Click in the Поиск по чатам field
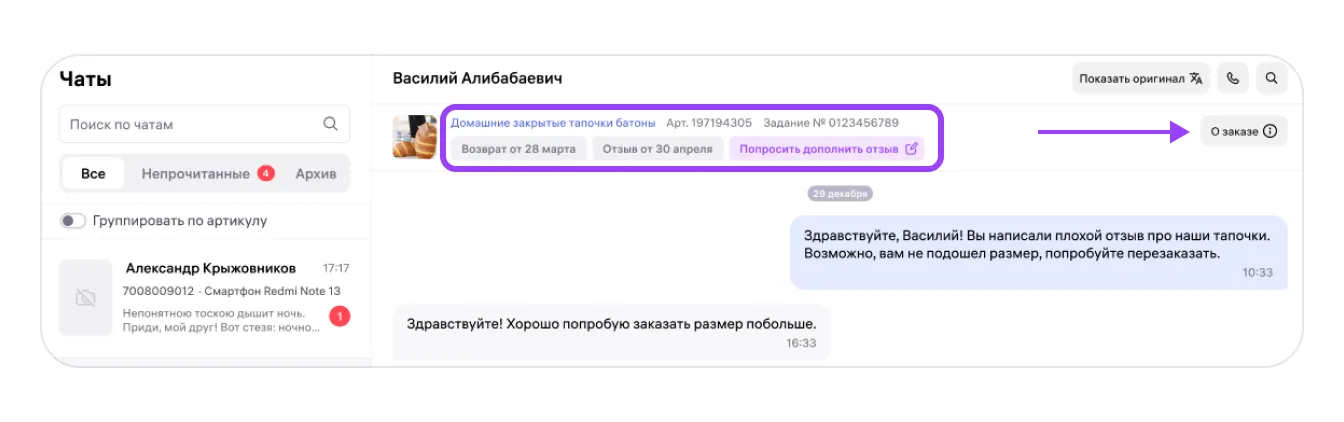 click(190, 125)
